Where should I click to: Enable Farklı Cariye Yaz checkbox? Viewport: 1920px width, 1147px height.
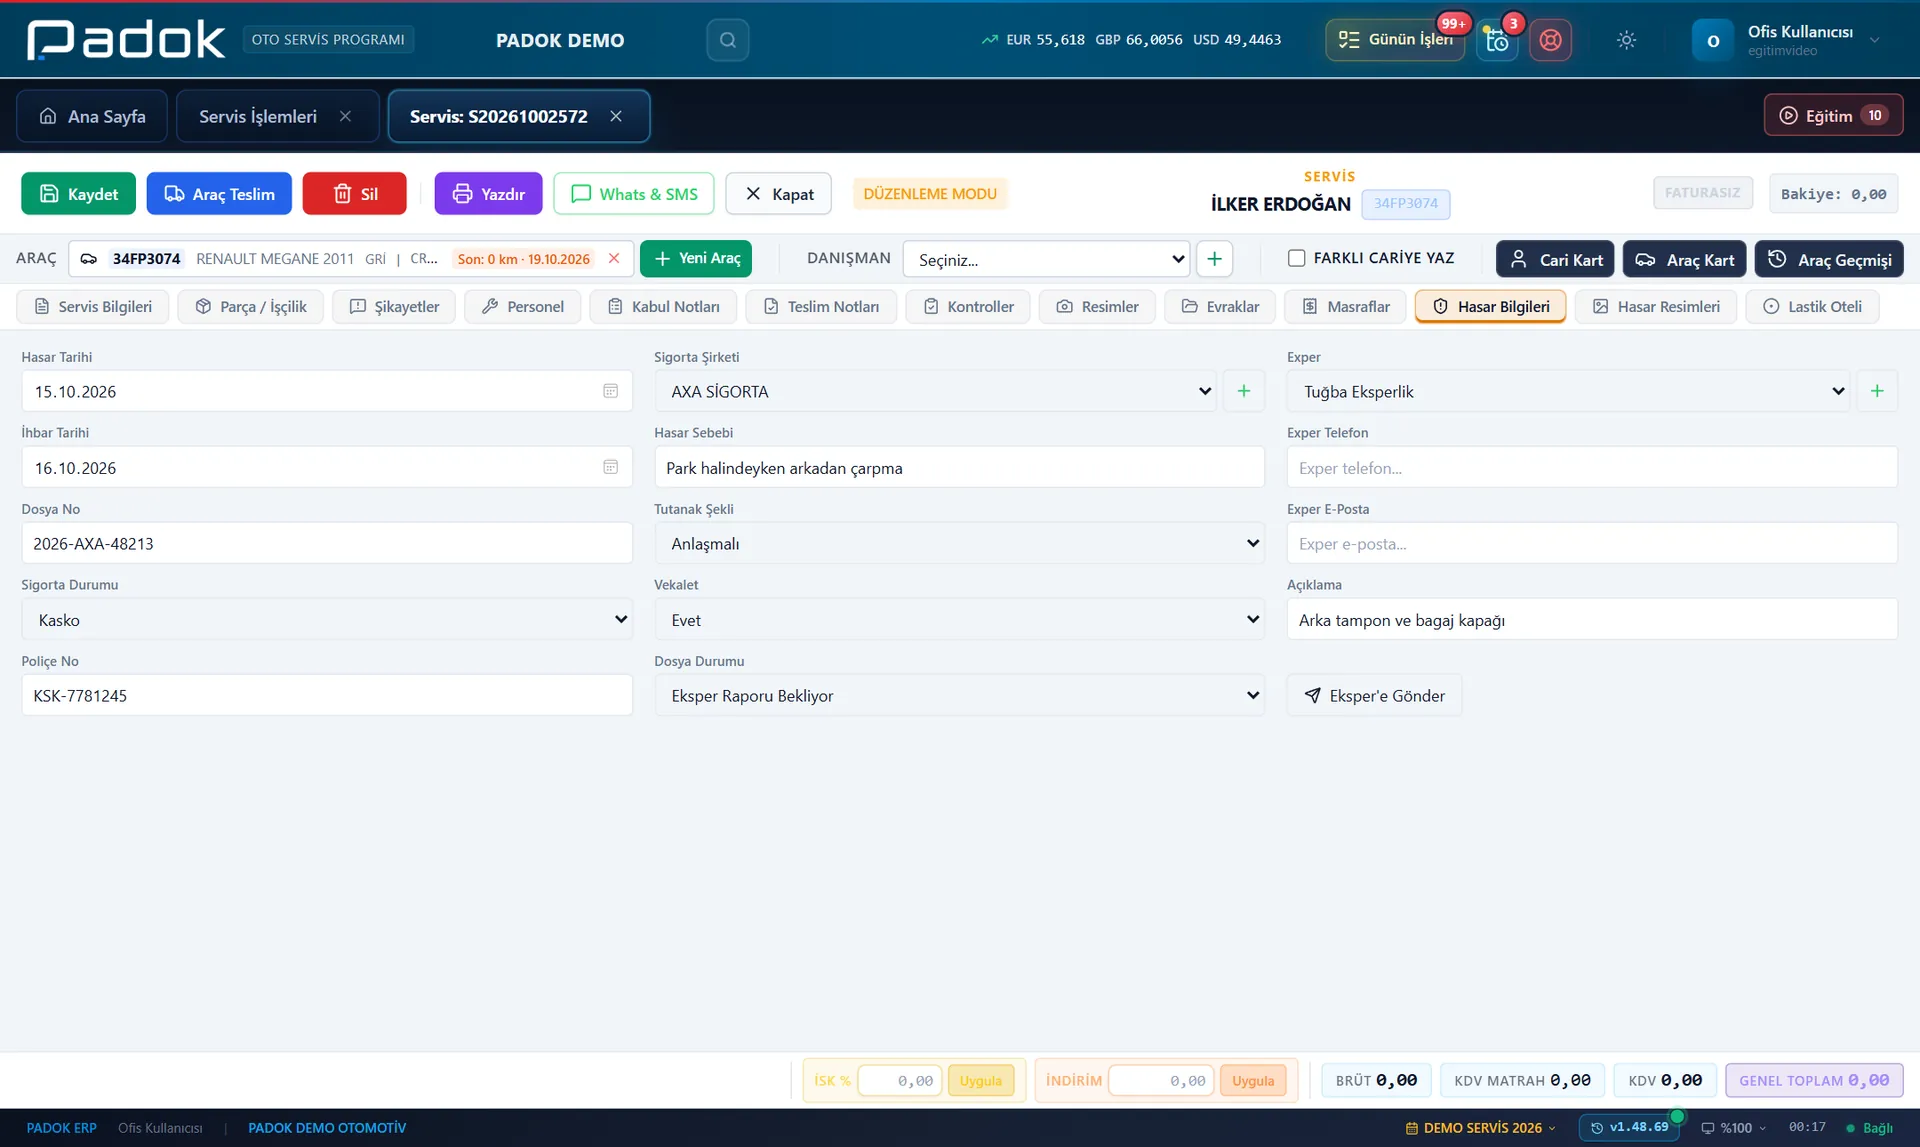click(x=1297, y=258)
